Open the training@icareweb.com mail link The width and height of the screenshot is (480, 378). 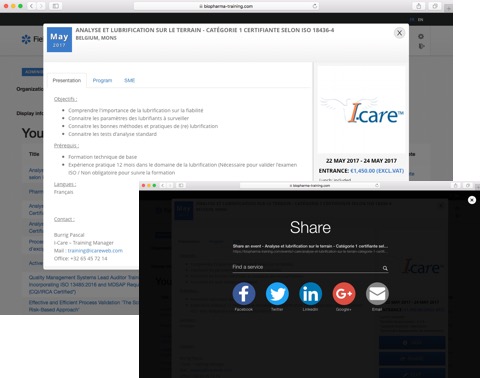point(95,251)
